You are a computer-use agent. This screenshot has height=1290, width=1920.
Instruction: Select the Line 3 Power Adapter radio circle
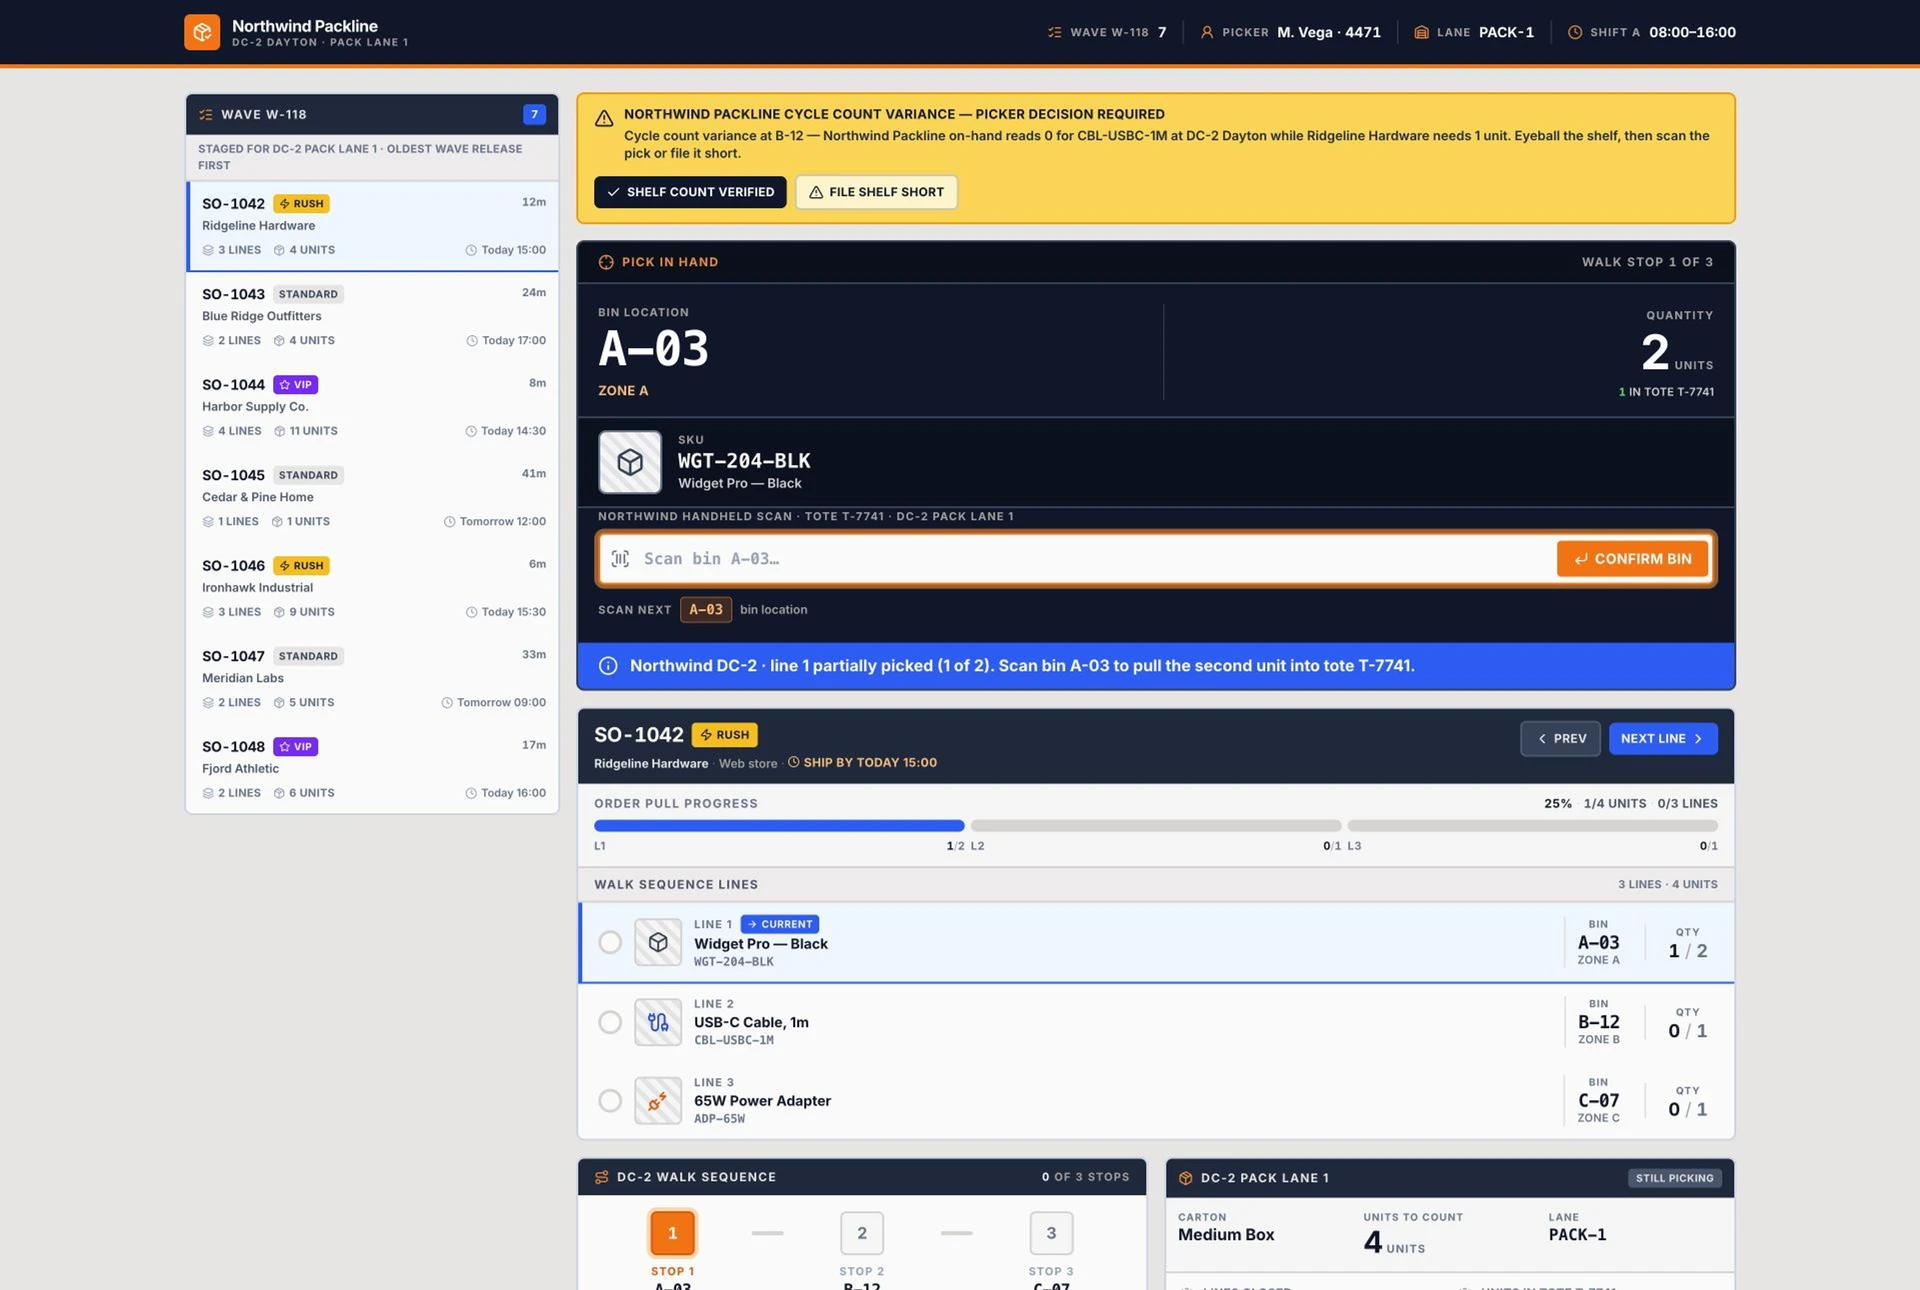[x=610, y=1101]
